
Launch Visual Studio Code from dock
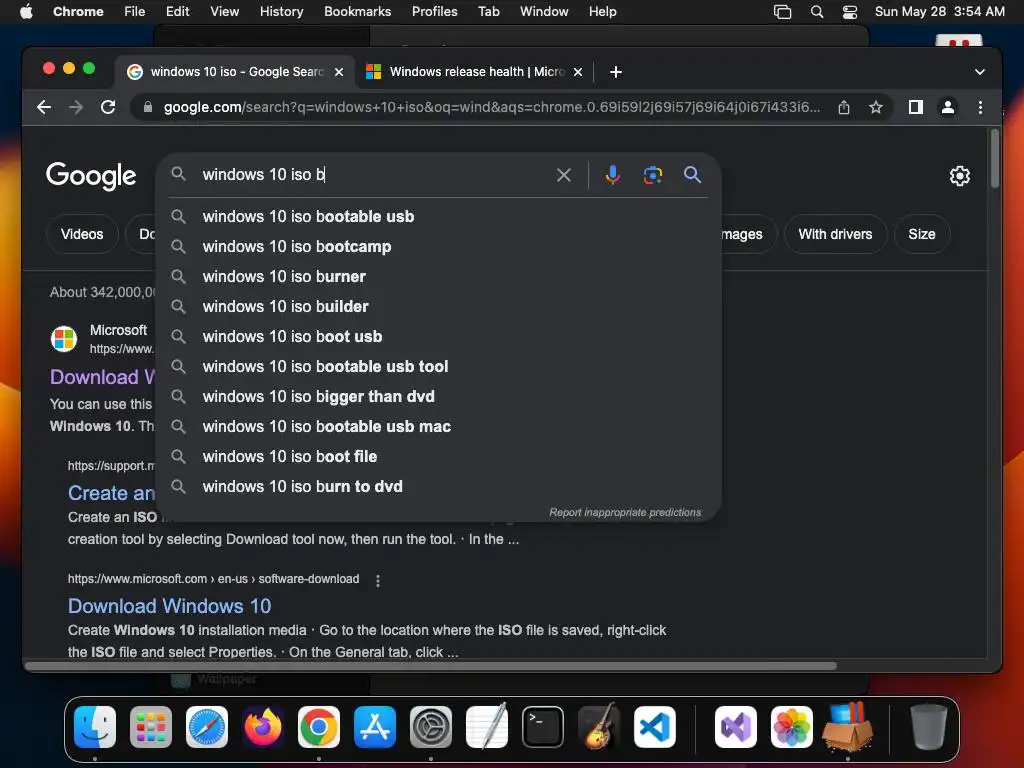click(655, 726)
